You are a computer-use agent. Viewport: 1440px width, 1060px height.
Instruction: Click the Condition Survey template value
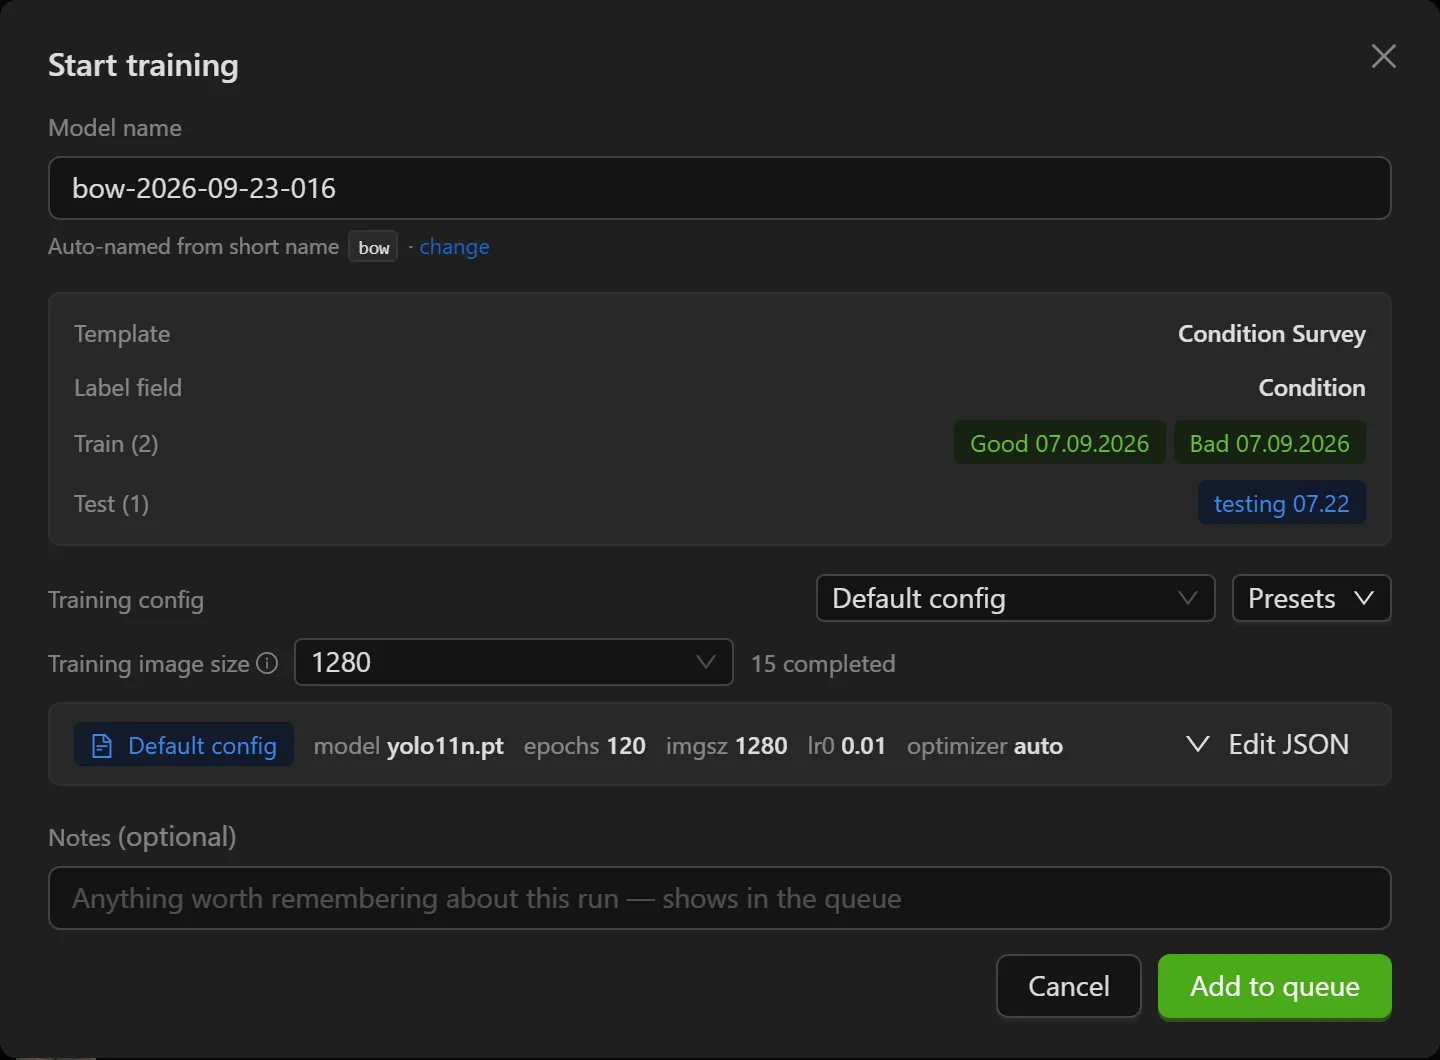(x=1271, y=334)
